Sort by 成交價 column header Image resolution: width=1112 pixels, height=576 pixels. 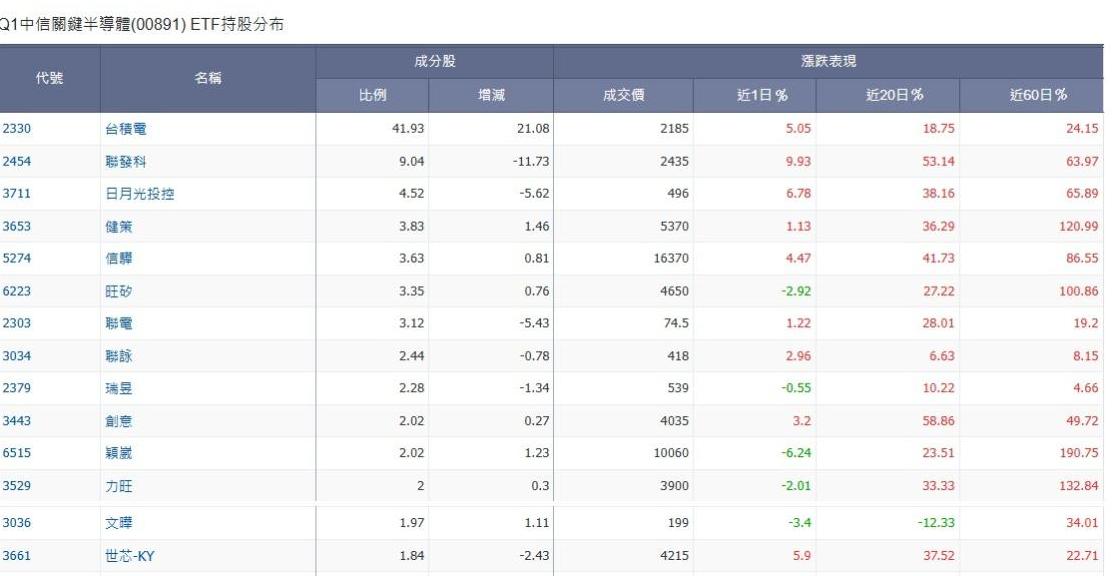click(x=623, y=96)
